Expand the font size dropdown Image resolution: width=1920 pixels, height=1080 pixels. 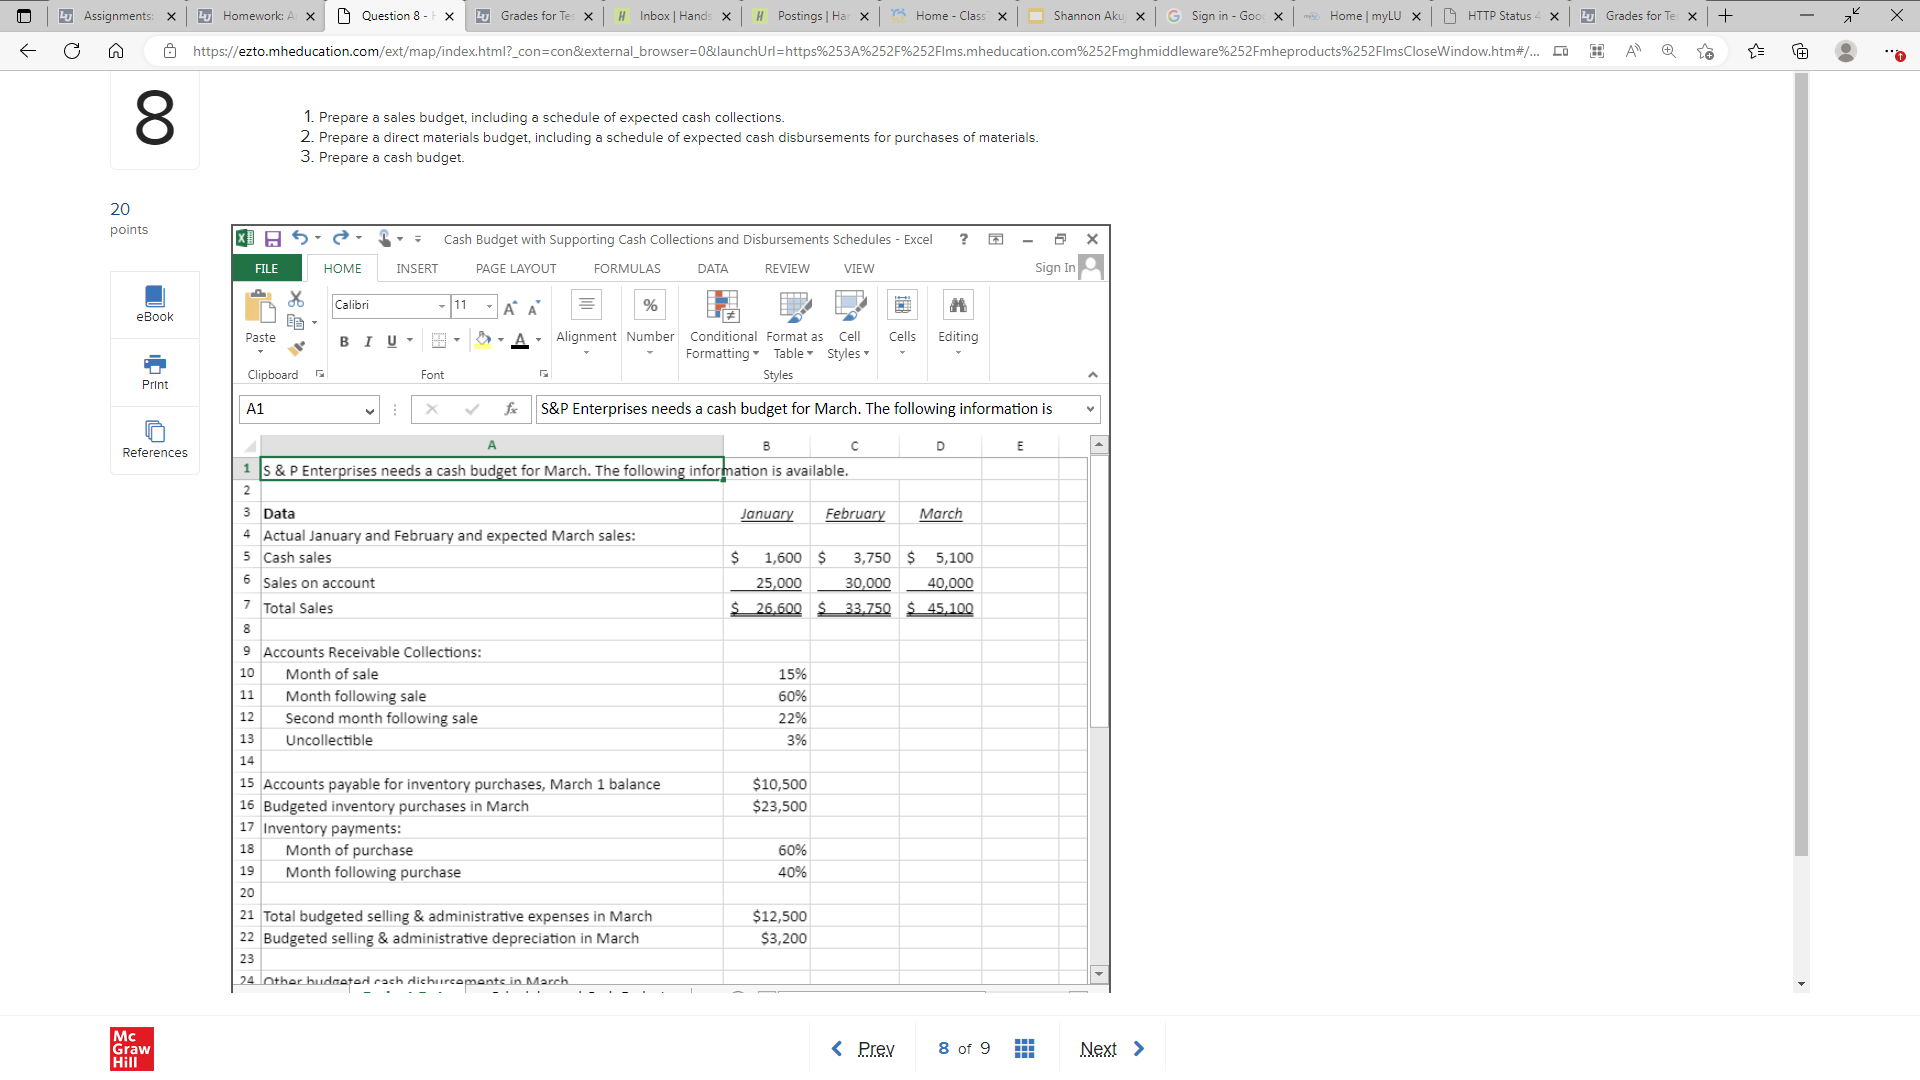pyautogui.click(x=489, y=306)
